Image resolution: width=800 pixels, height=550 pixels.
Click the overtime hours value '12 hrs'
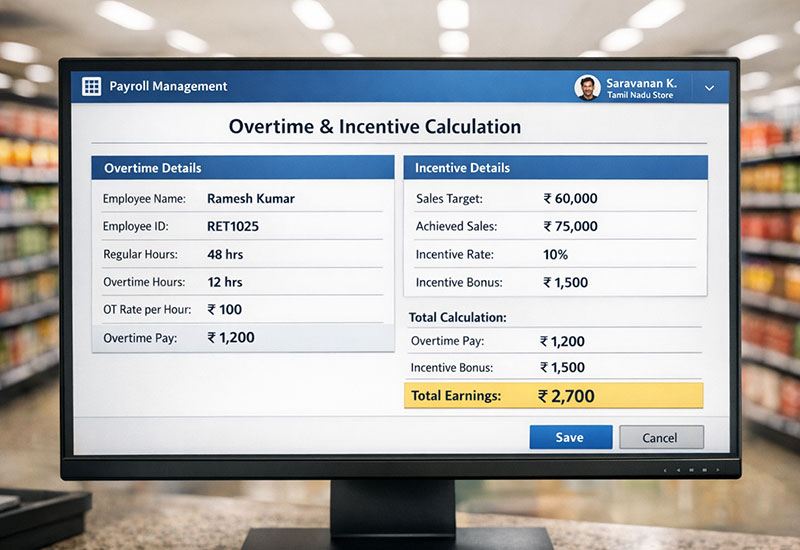(225, 282)
